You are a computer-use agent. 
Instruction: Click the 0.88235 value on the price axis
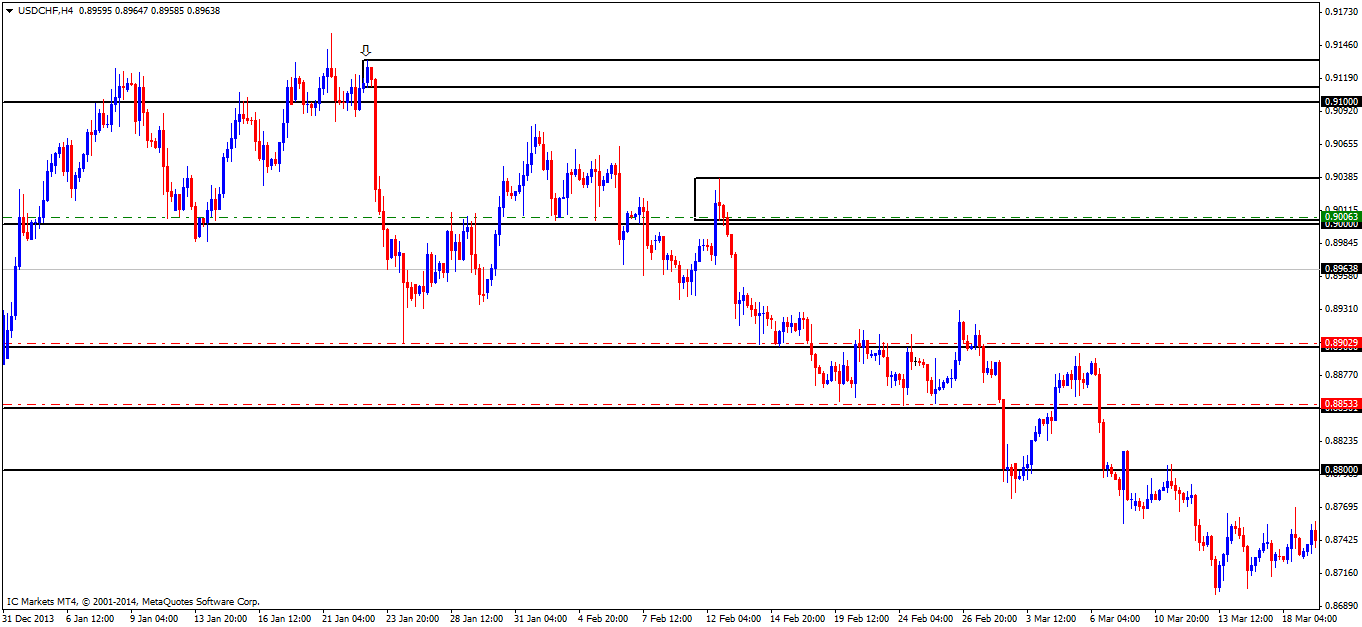pyautogui.click(x=1341, y=441)
